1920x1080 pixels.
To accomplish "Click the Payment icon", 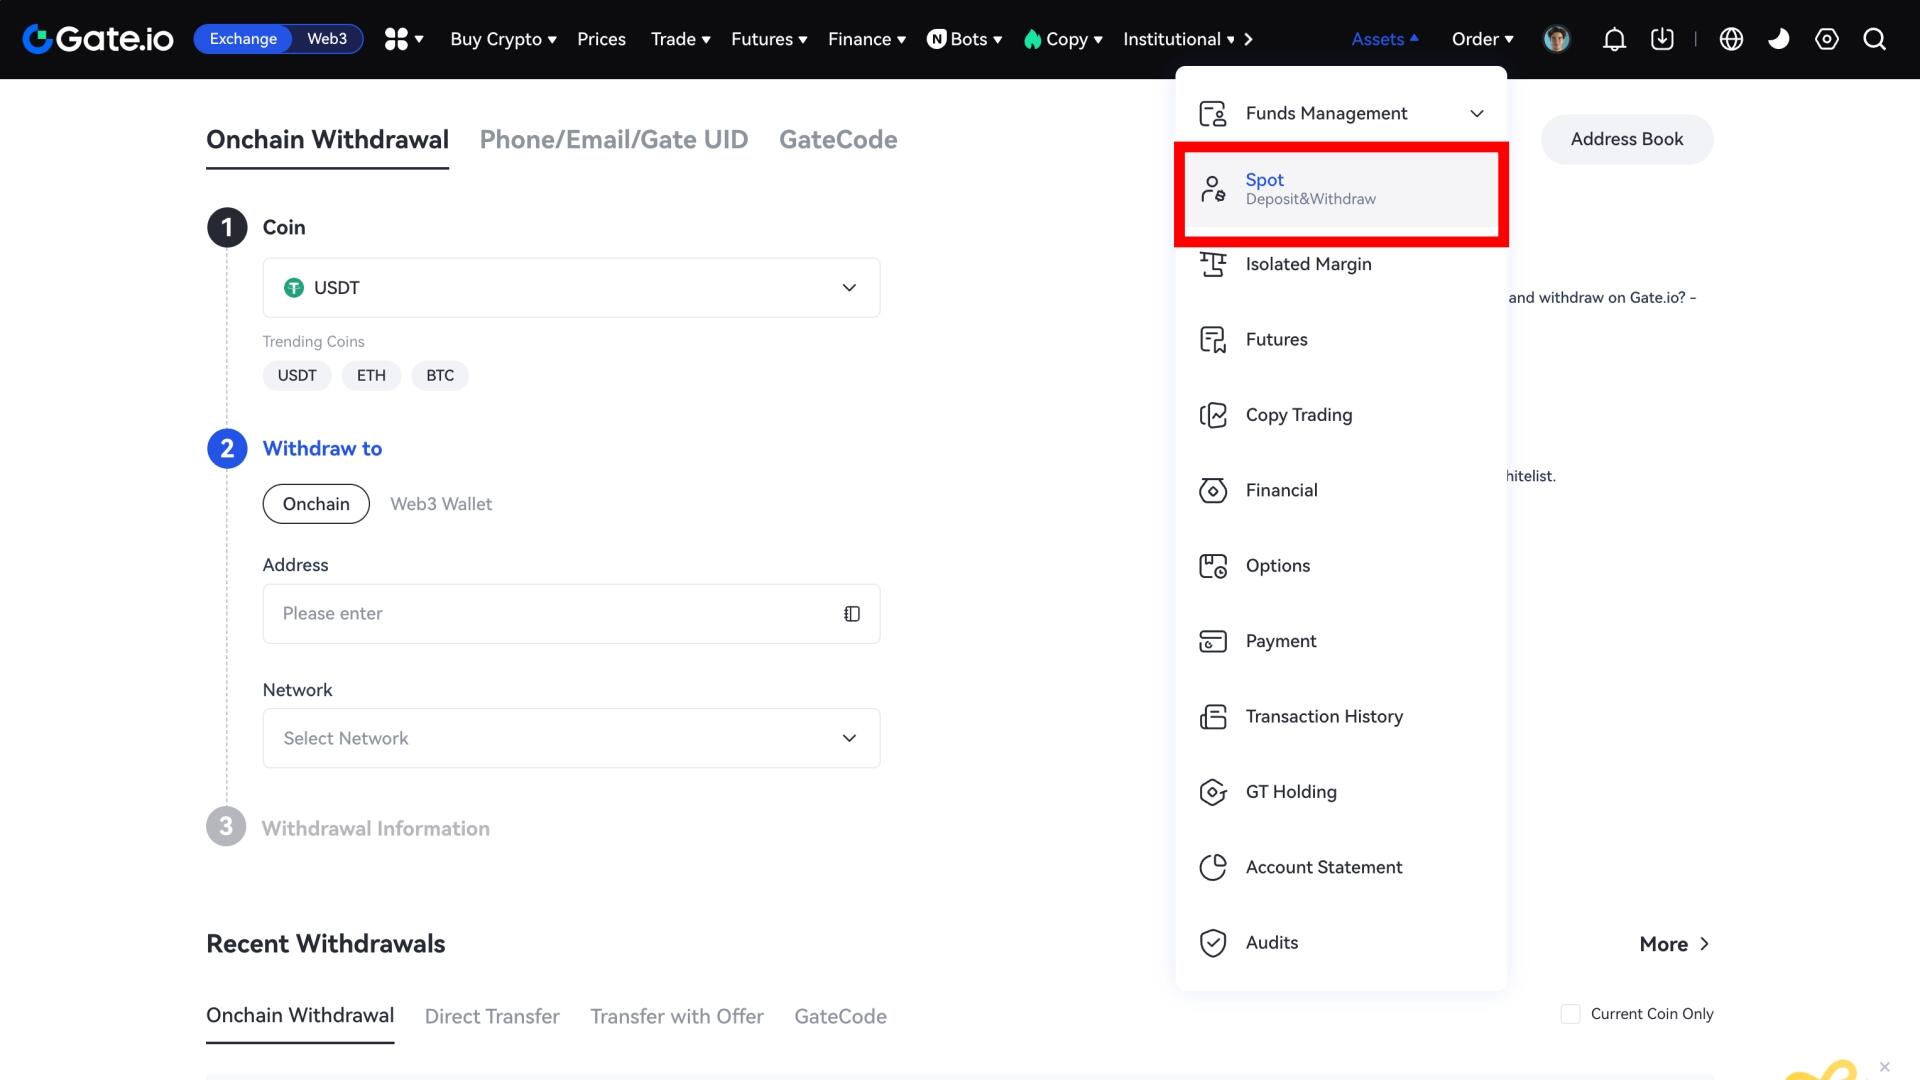I will [1213, 641].
